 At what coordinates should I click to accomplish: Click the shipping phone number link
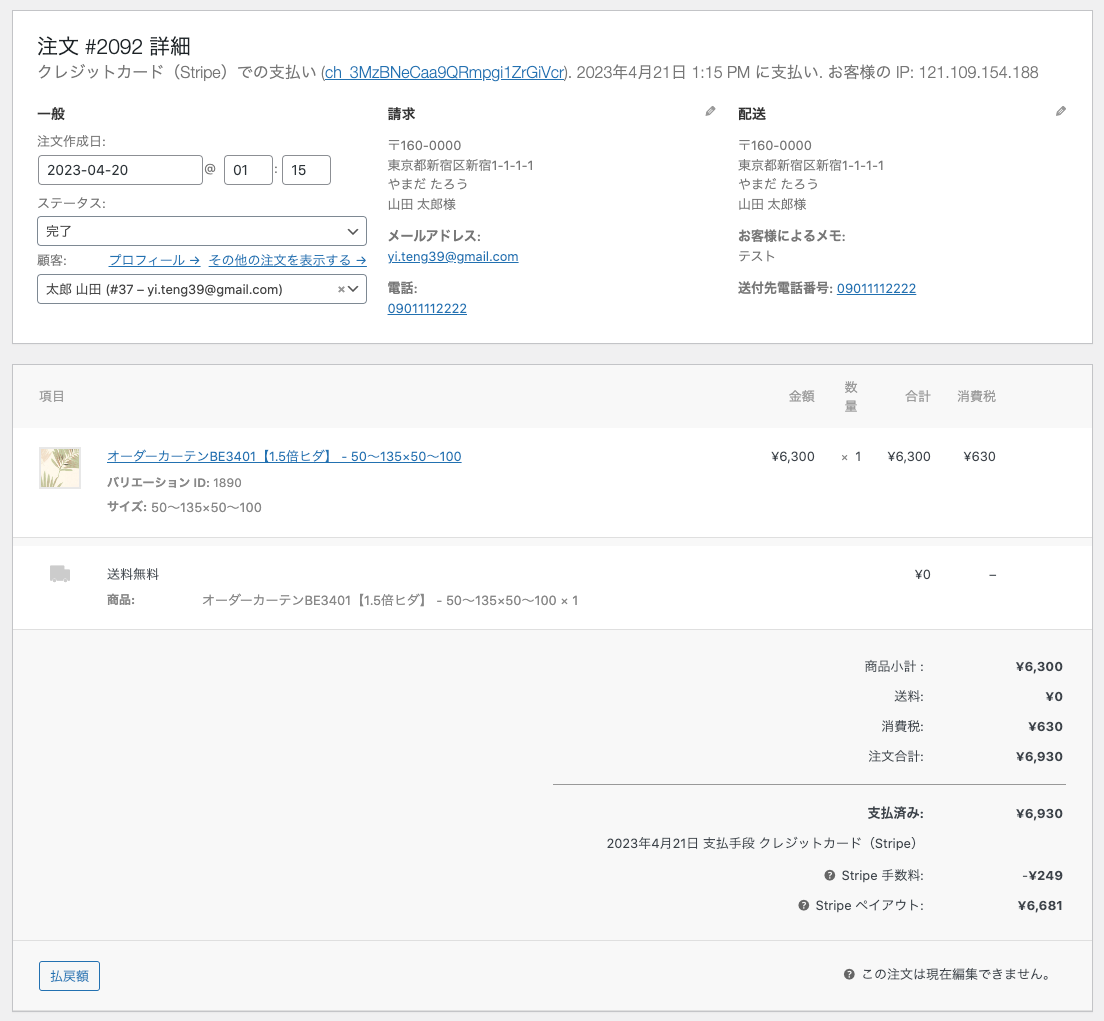click(876, 289)
